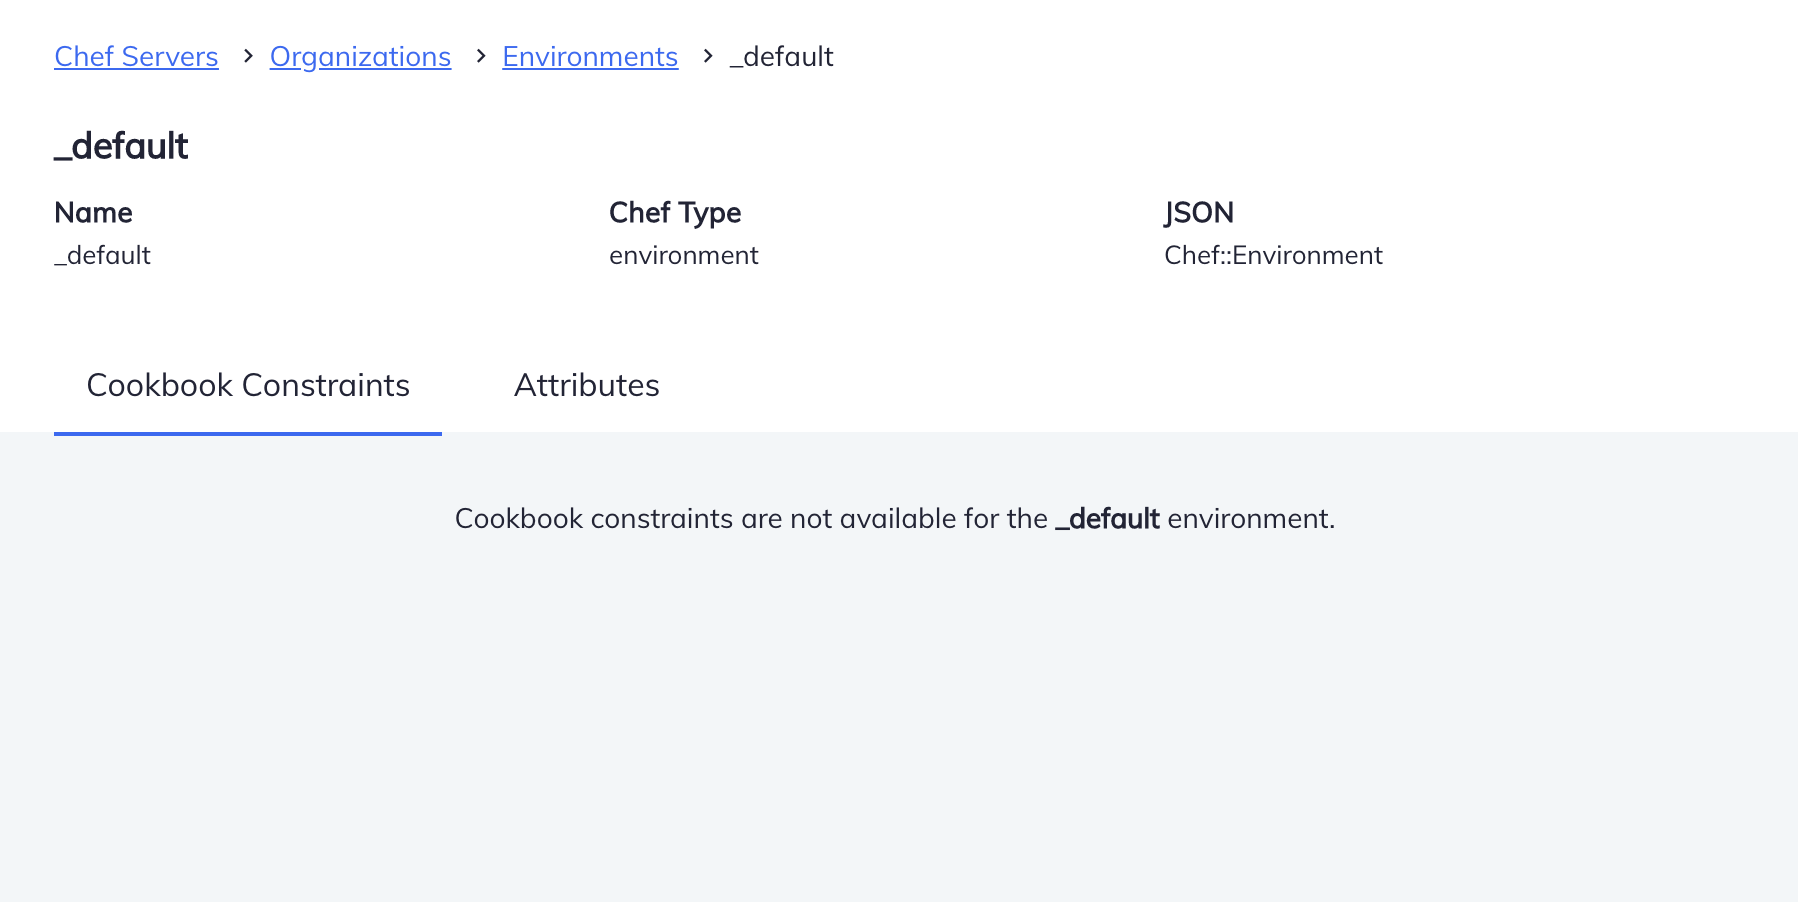Click the gray content panel area
Image resolution: width=1798 pixels, height=902 pixels.
[900, 700]
